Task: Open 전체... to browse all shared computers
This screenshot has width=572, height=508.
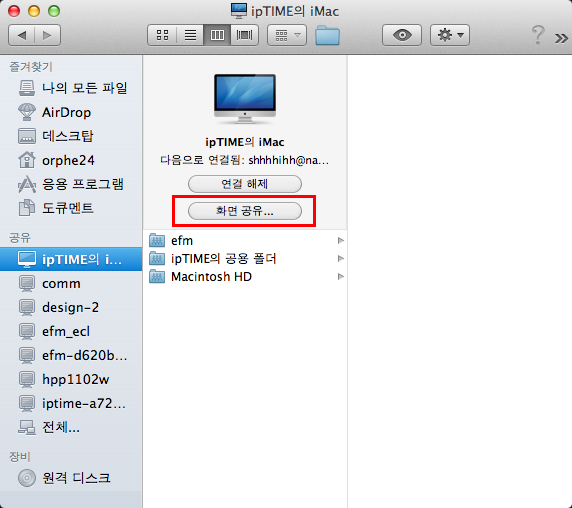Action: click(x=71, y=427)
